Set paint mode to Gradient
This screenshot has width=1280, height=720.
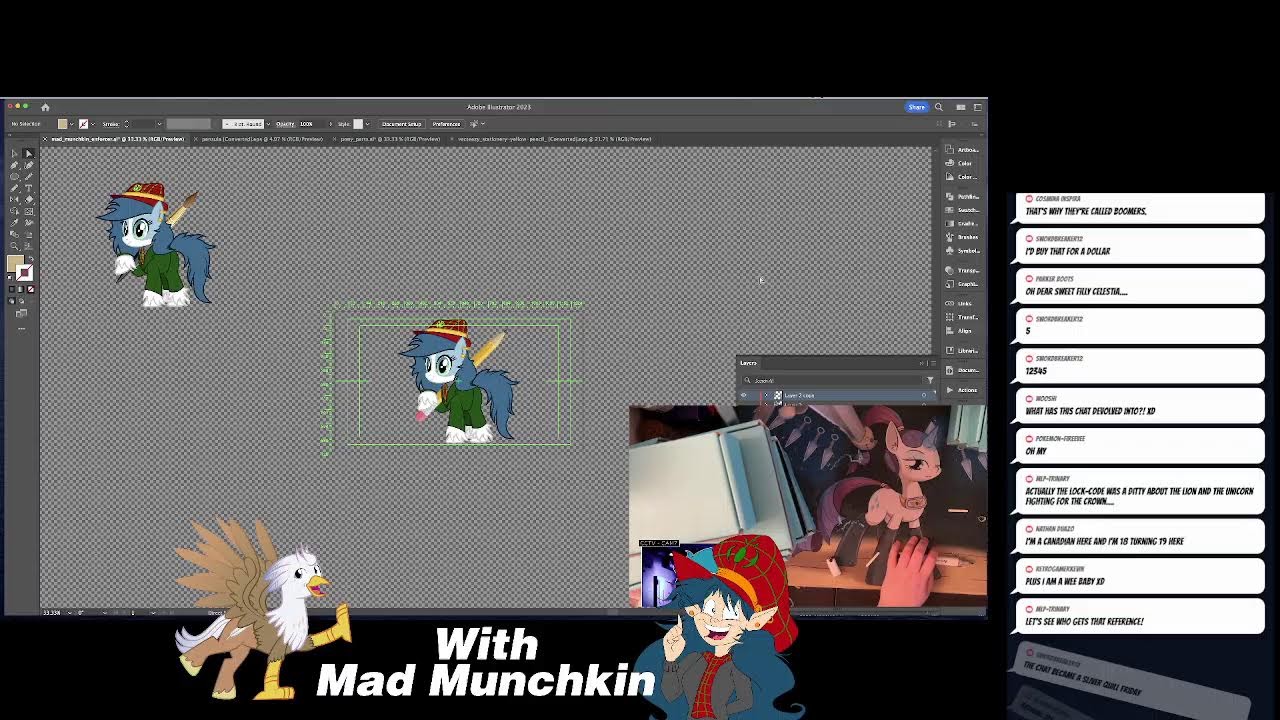pos(21,289)
